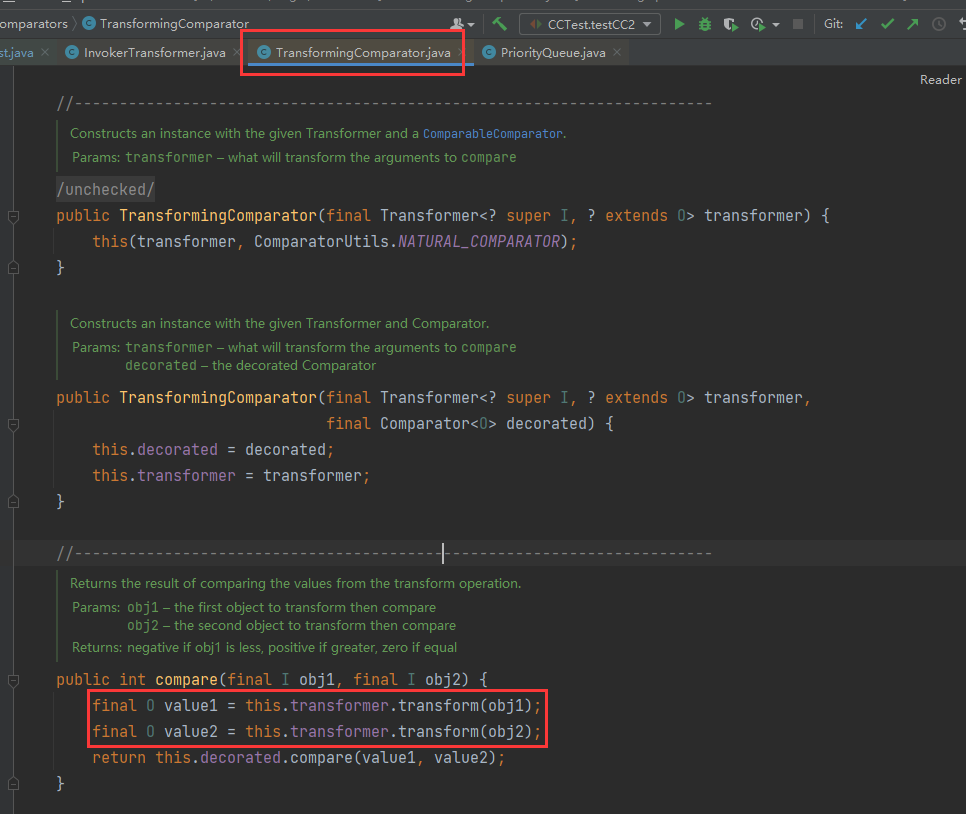Select the TransformingComparator.java tab
Viewport: 966px width, 814px height.
coord(363,52)
